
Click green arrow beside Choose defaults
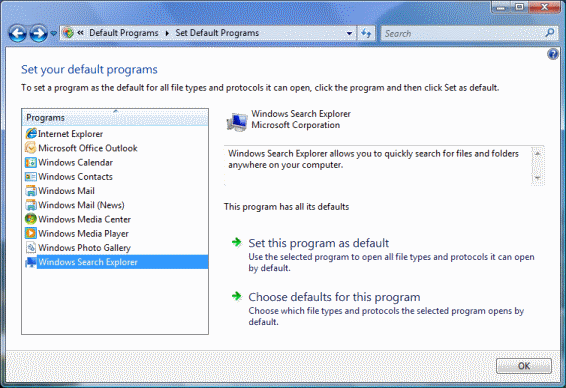point(237,296)
